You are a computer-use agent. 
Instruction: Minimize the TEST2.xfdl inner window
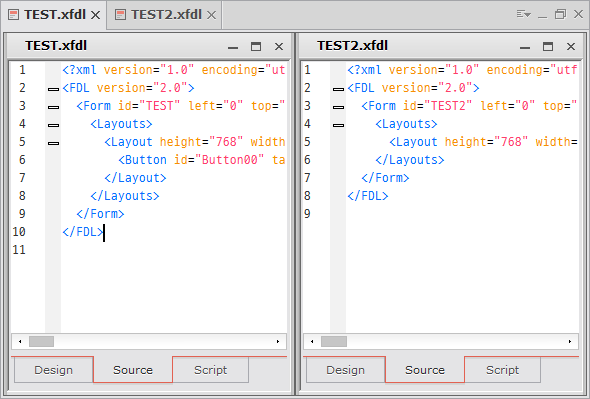point(525,47)
